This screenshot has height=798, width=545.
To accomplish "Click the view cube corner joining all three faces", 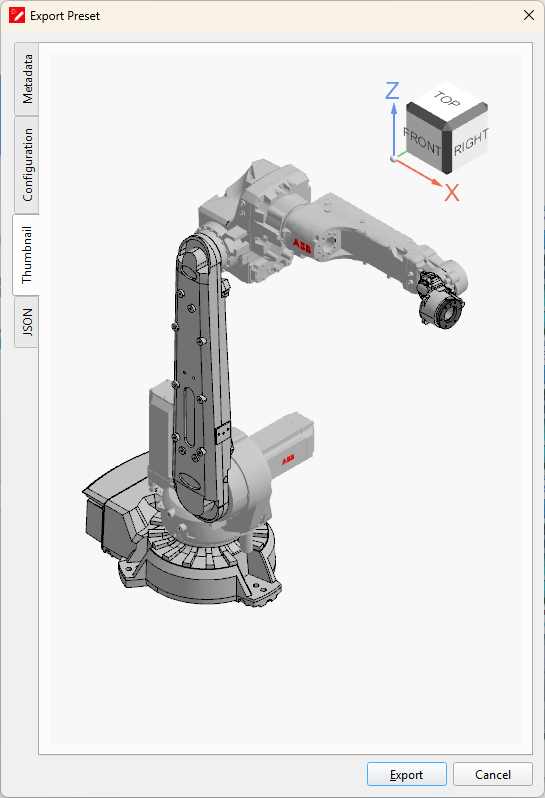I will pyautogui.click(x=447, y=126).
